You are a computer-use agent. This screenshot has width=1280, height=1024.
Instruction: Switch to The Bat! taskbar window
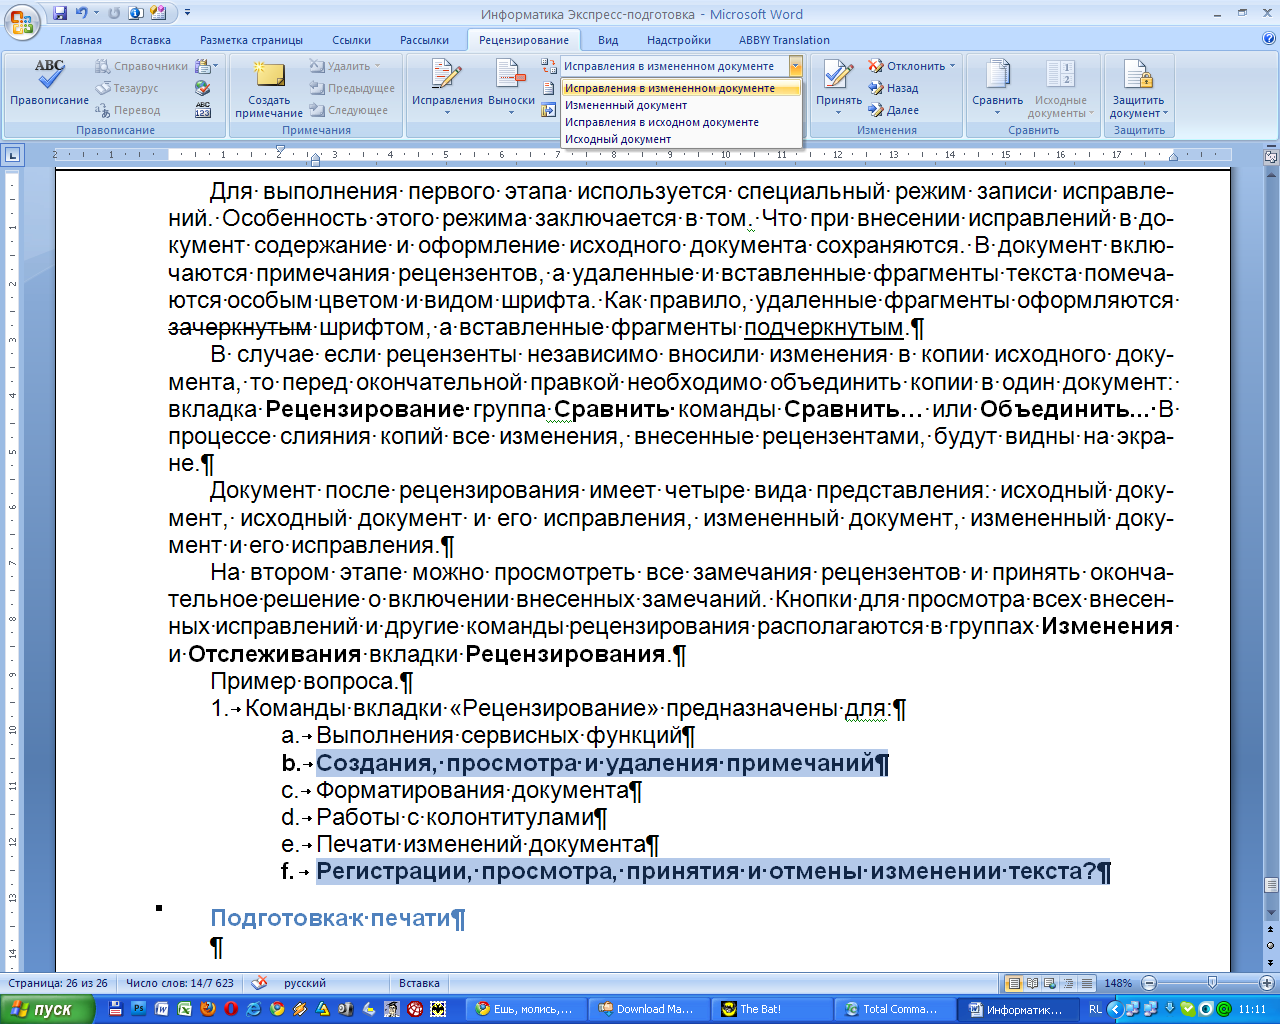tap(773, 1009)
